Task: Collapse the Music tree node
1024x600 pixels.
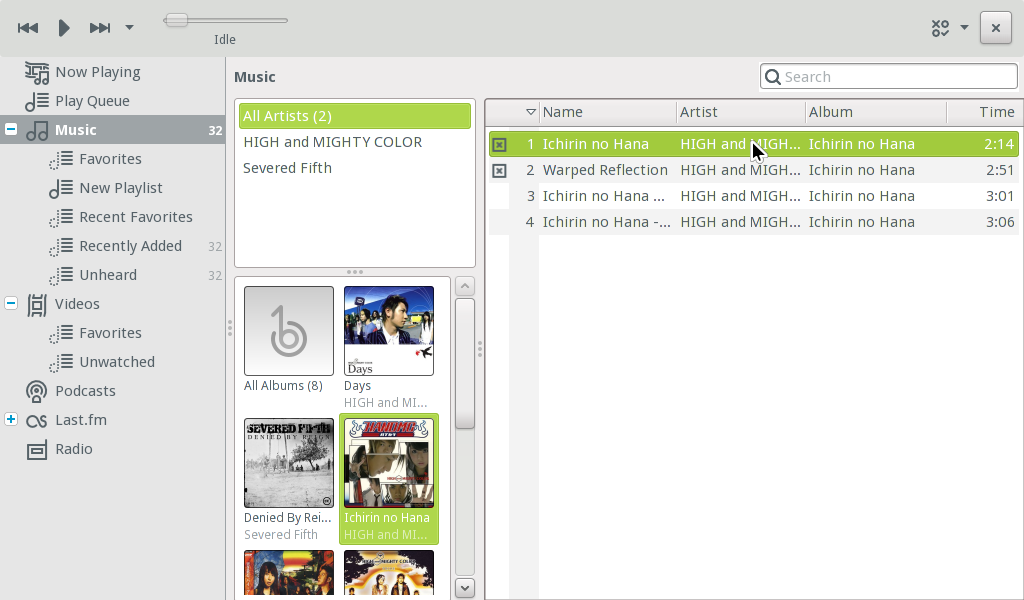Action: tap(10, 129)
